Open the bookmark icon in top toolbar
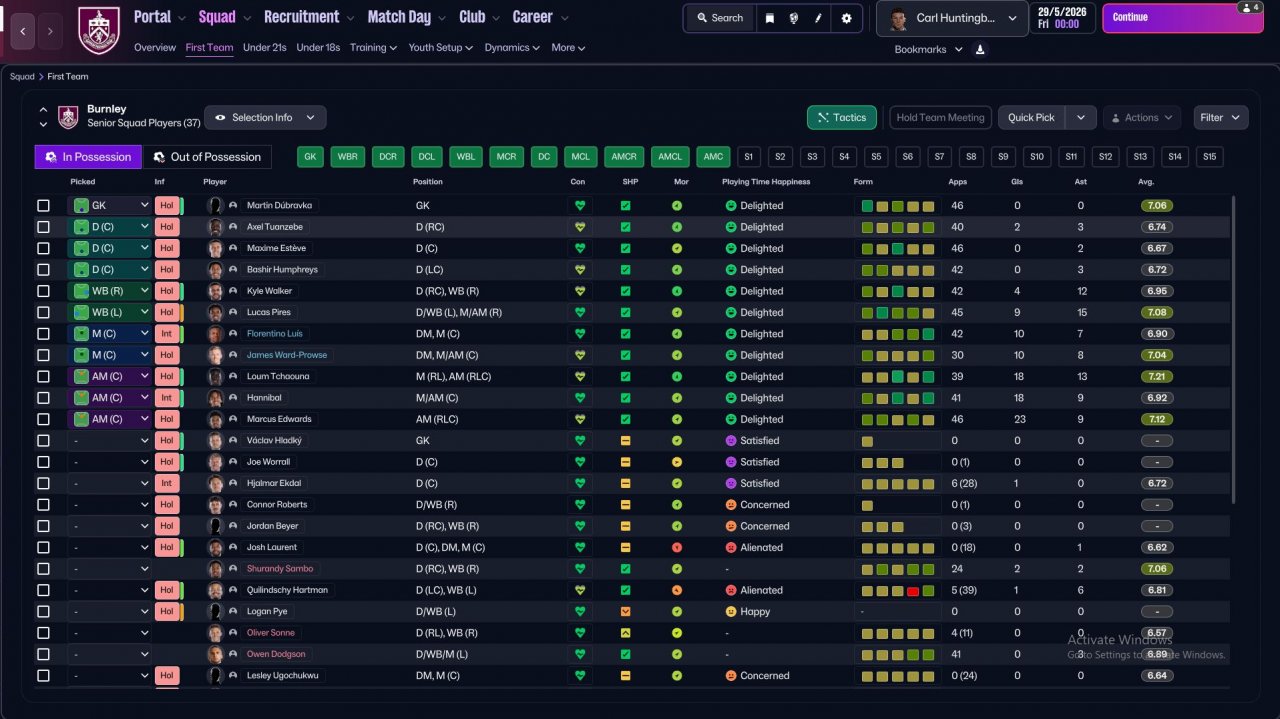 click(769, 18)
